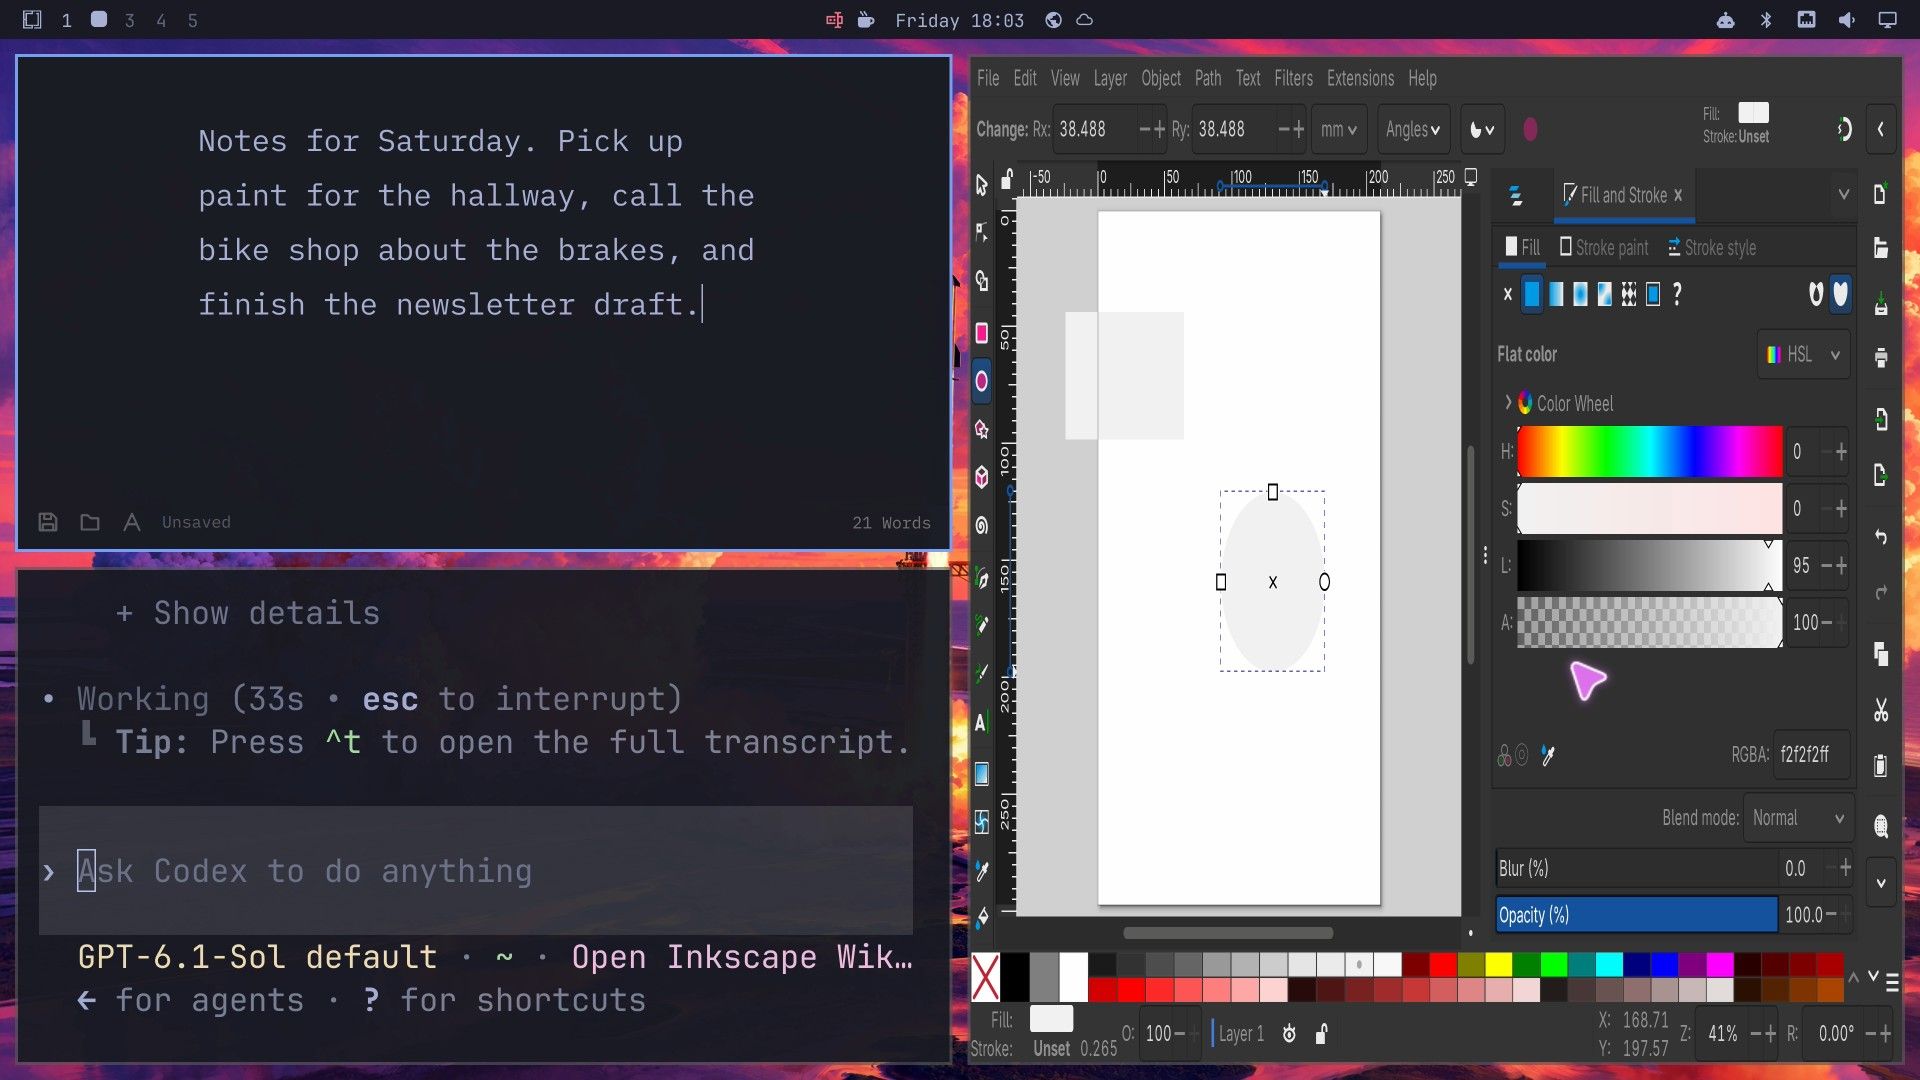The height and width of the screenshot is (1080, 1920).
Task: Select the Ellipse tool
Action: pyautogui.click(x=981, y=381)
